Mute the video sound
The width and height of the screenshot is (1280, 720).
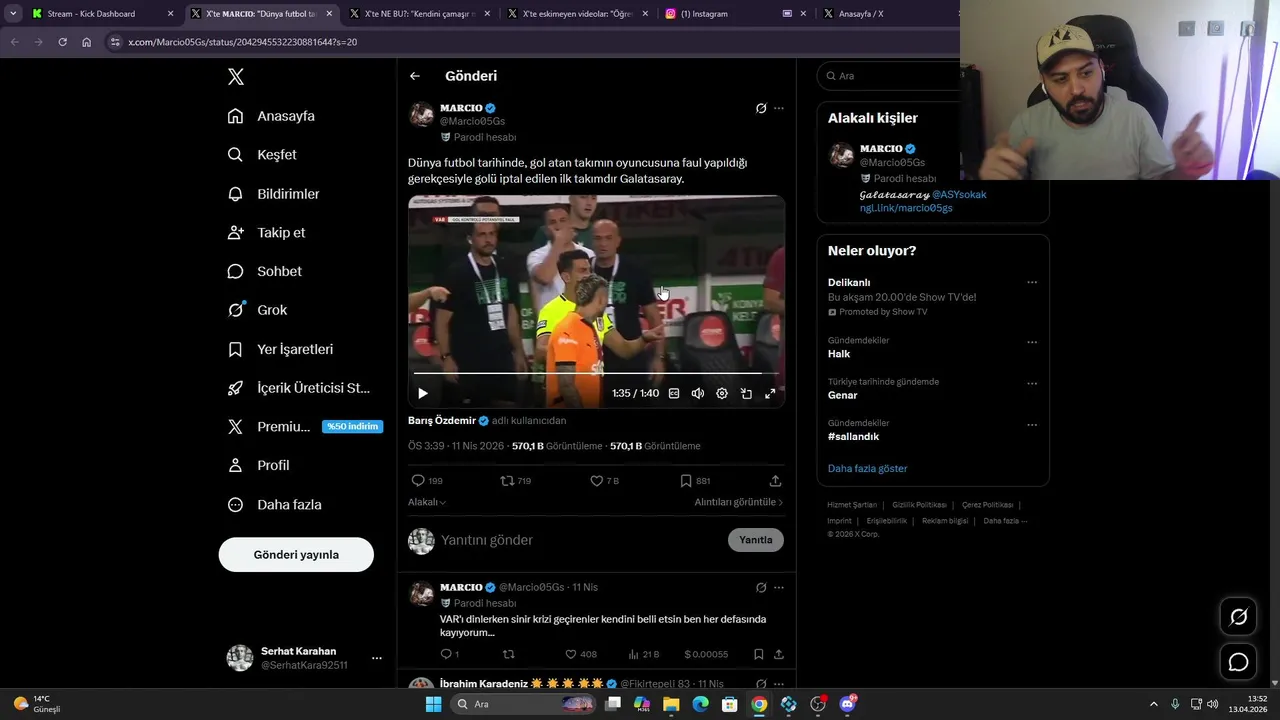click(x=698, y=394)
